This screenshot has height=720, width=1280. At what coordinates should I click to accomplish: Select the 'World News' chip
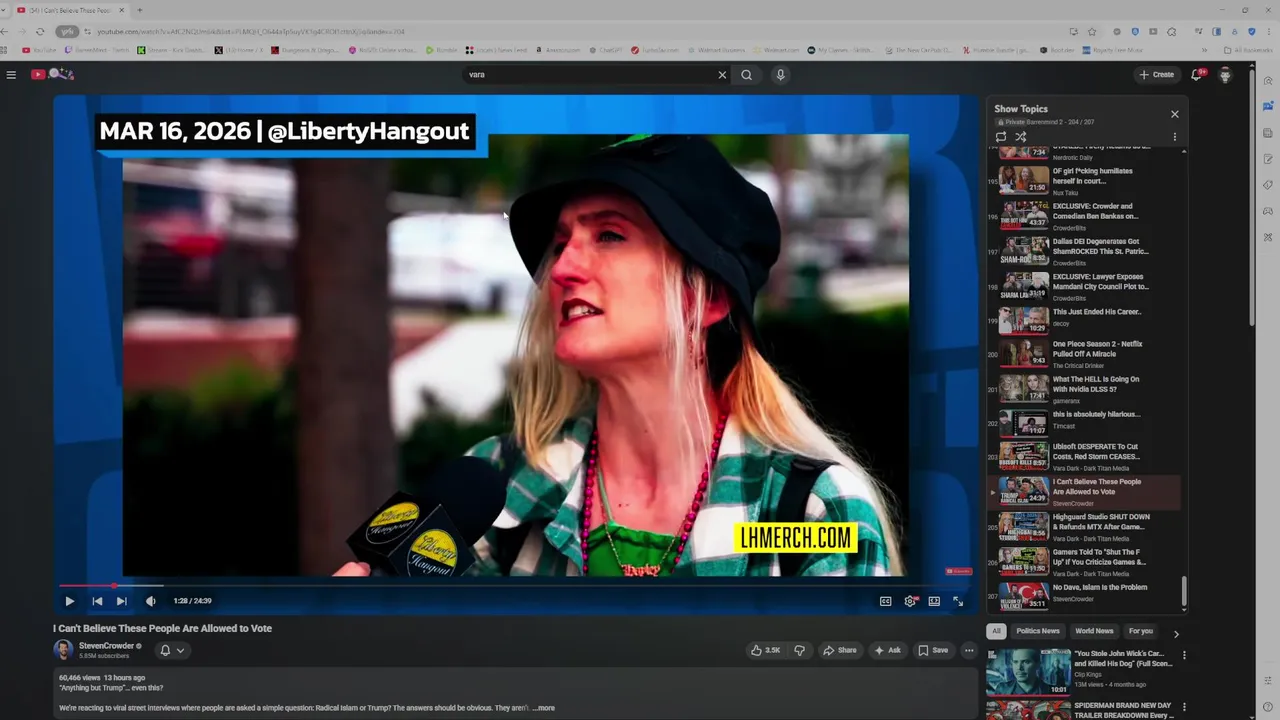pyautogui.click(x=1094, y=631)
